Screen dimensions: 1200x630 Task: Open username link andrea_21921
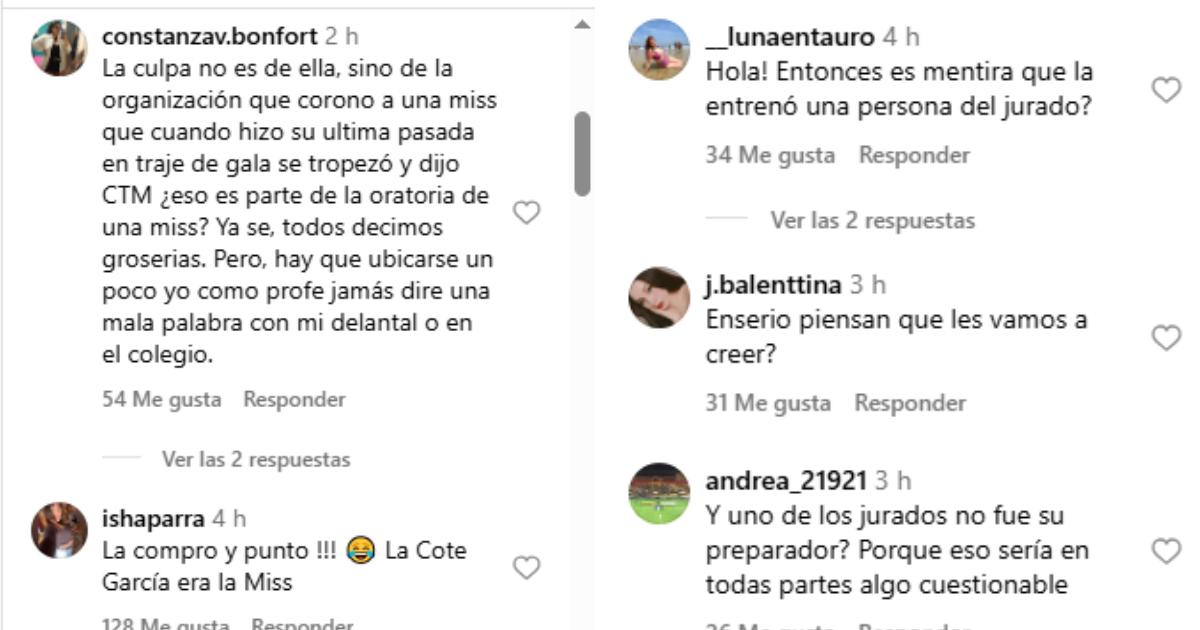coord(786,481)
